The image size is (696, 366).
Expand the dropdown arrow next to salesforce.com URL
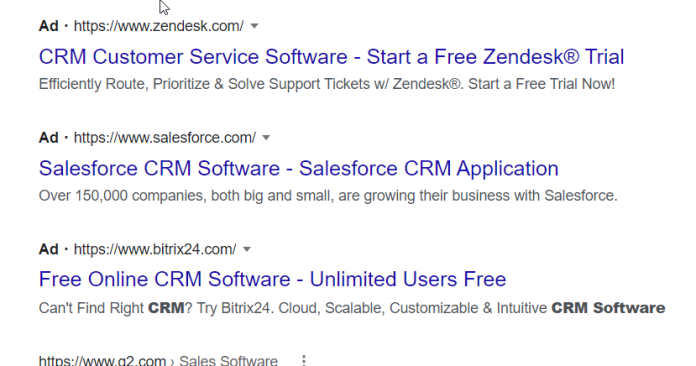point(266,138)
